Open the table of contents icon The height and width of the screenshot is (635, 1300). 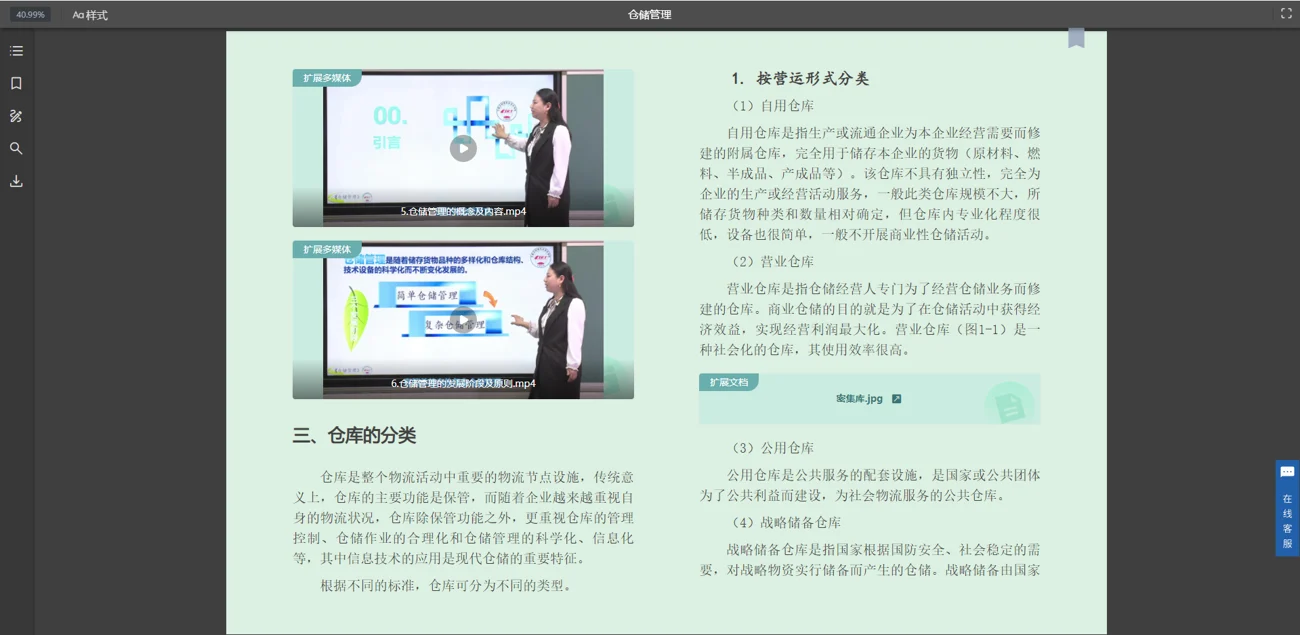pyautogui.click(x=16, y=51)
